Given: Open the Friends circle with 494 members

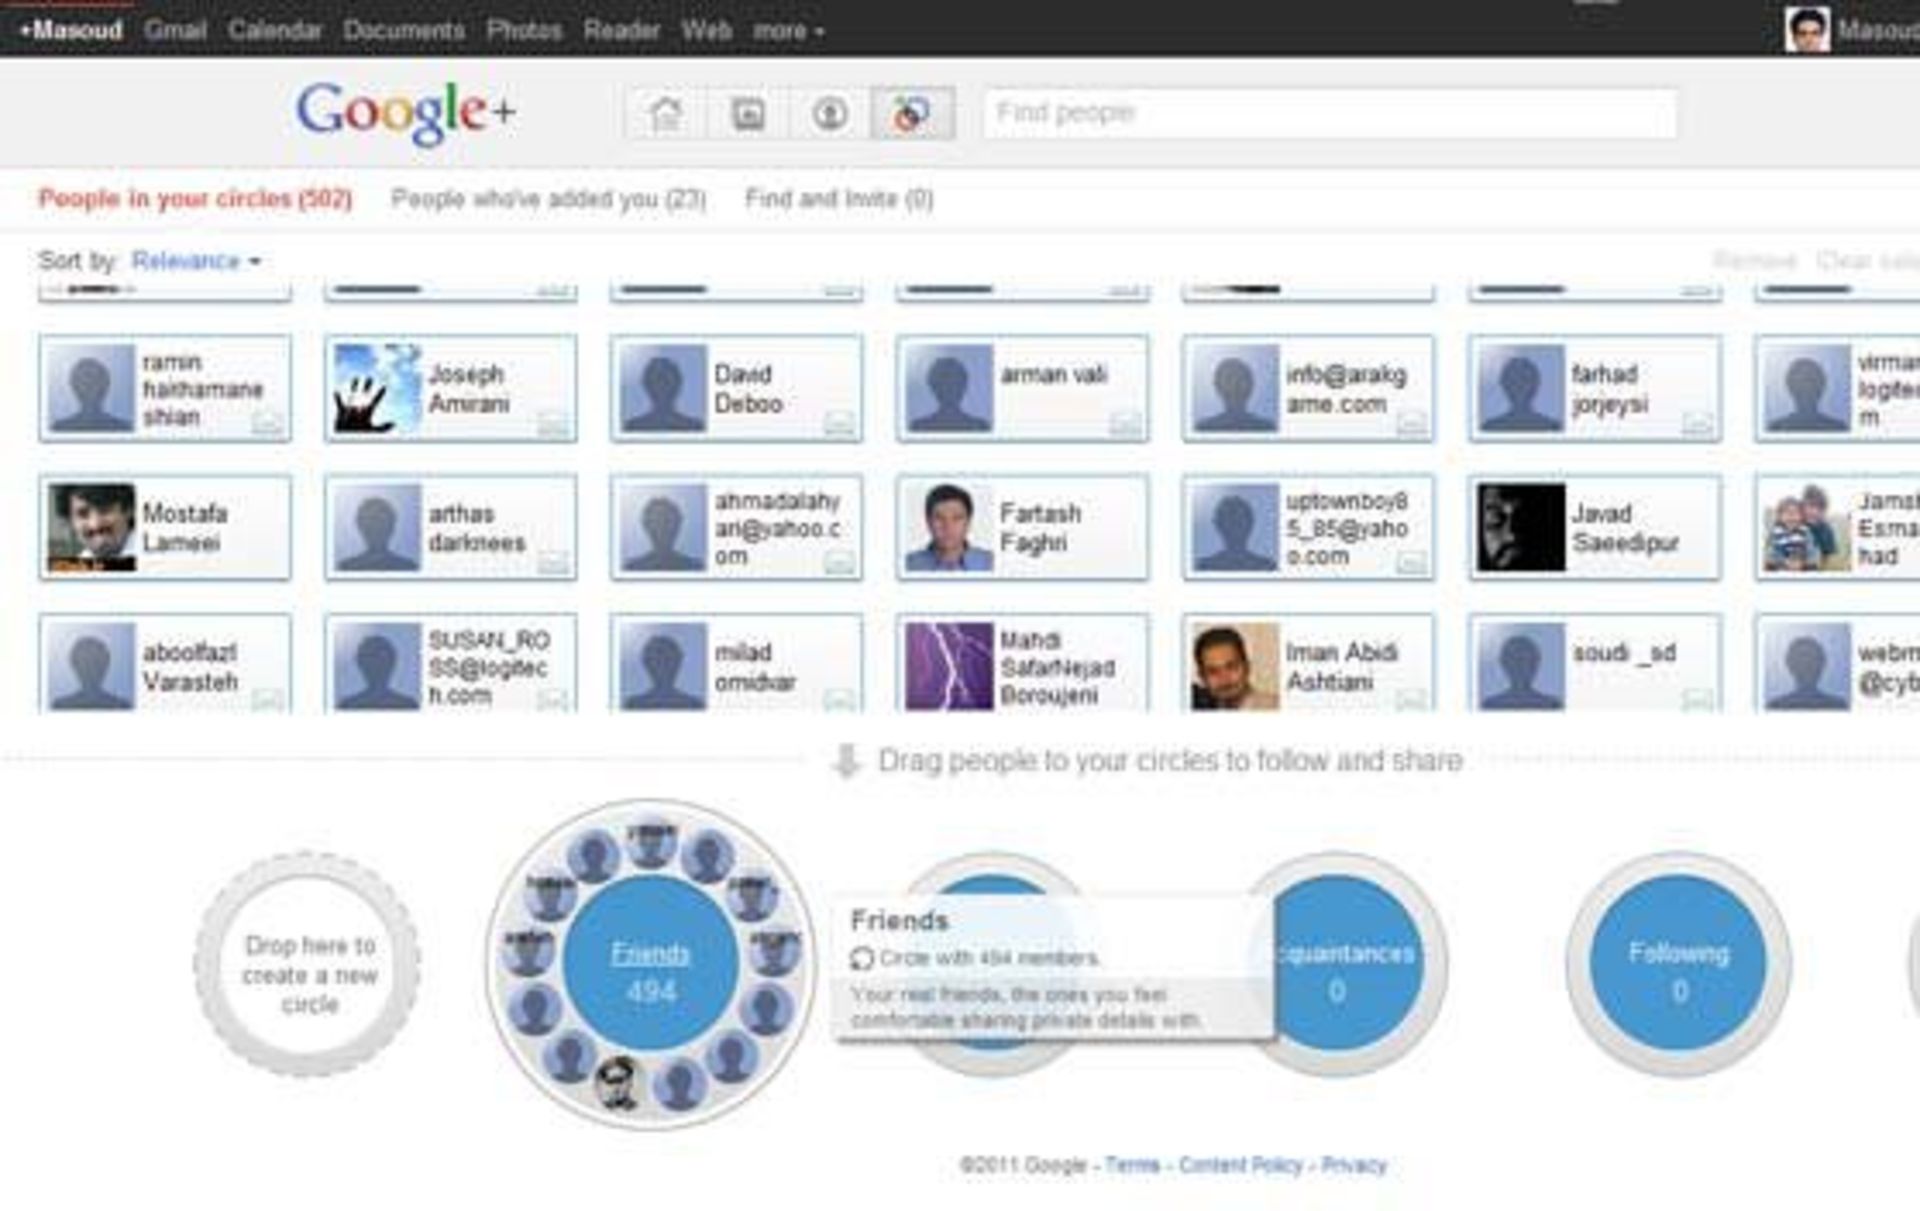Looking at the screenshot, I should pos(650,964).
